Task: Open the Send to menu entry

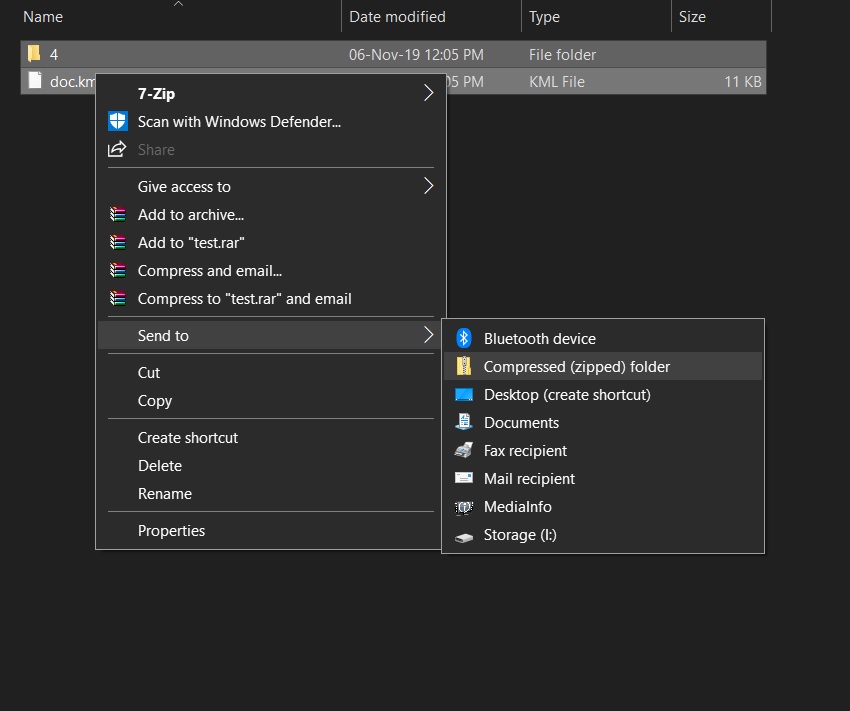Action: point(271,335)
